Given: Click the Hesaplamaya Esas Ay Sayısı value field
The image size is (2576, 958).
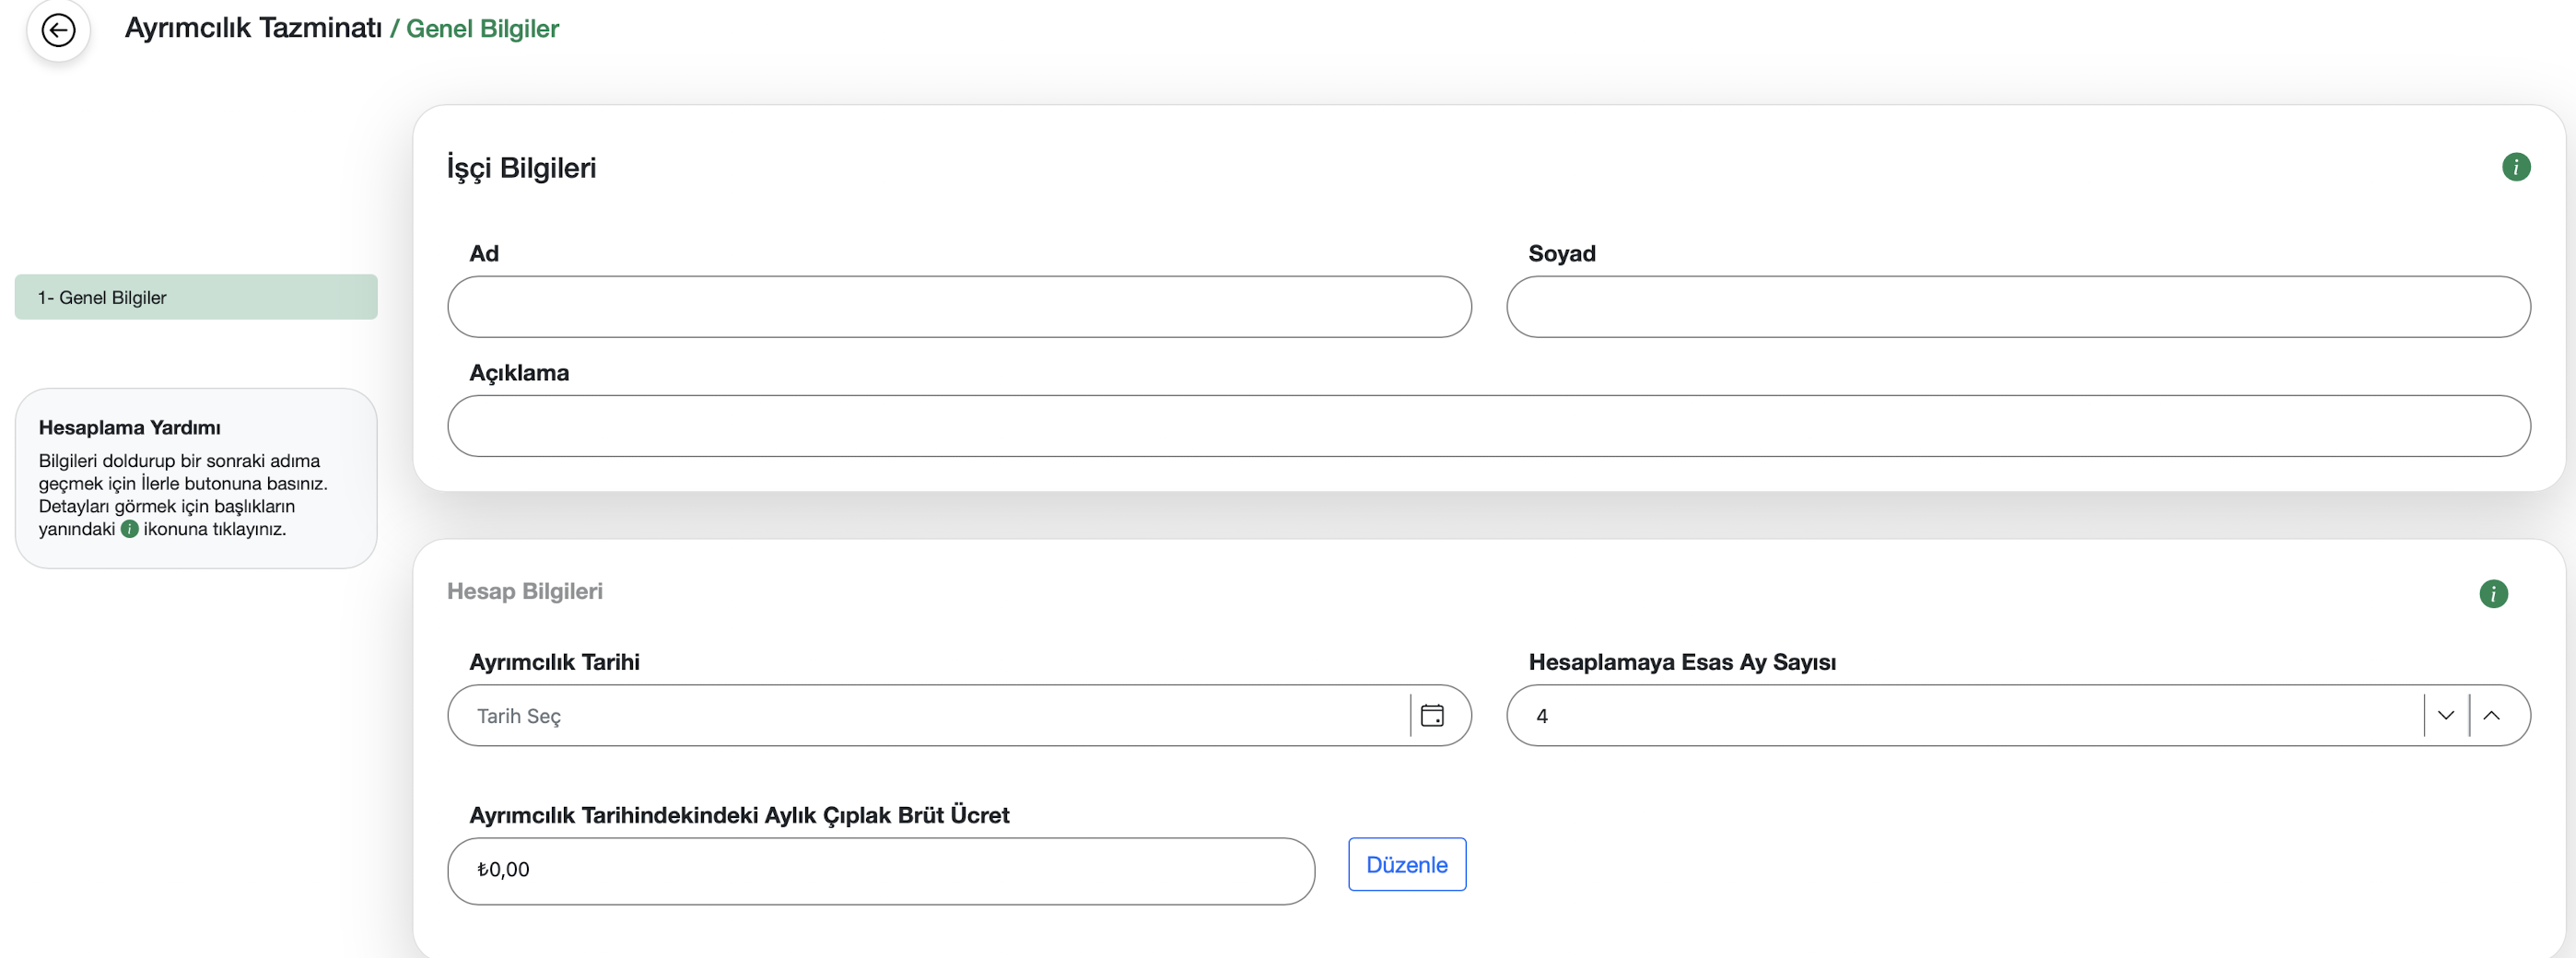Looking at the screenshot, I should coord(1960,716).
